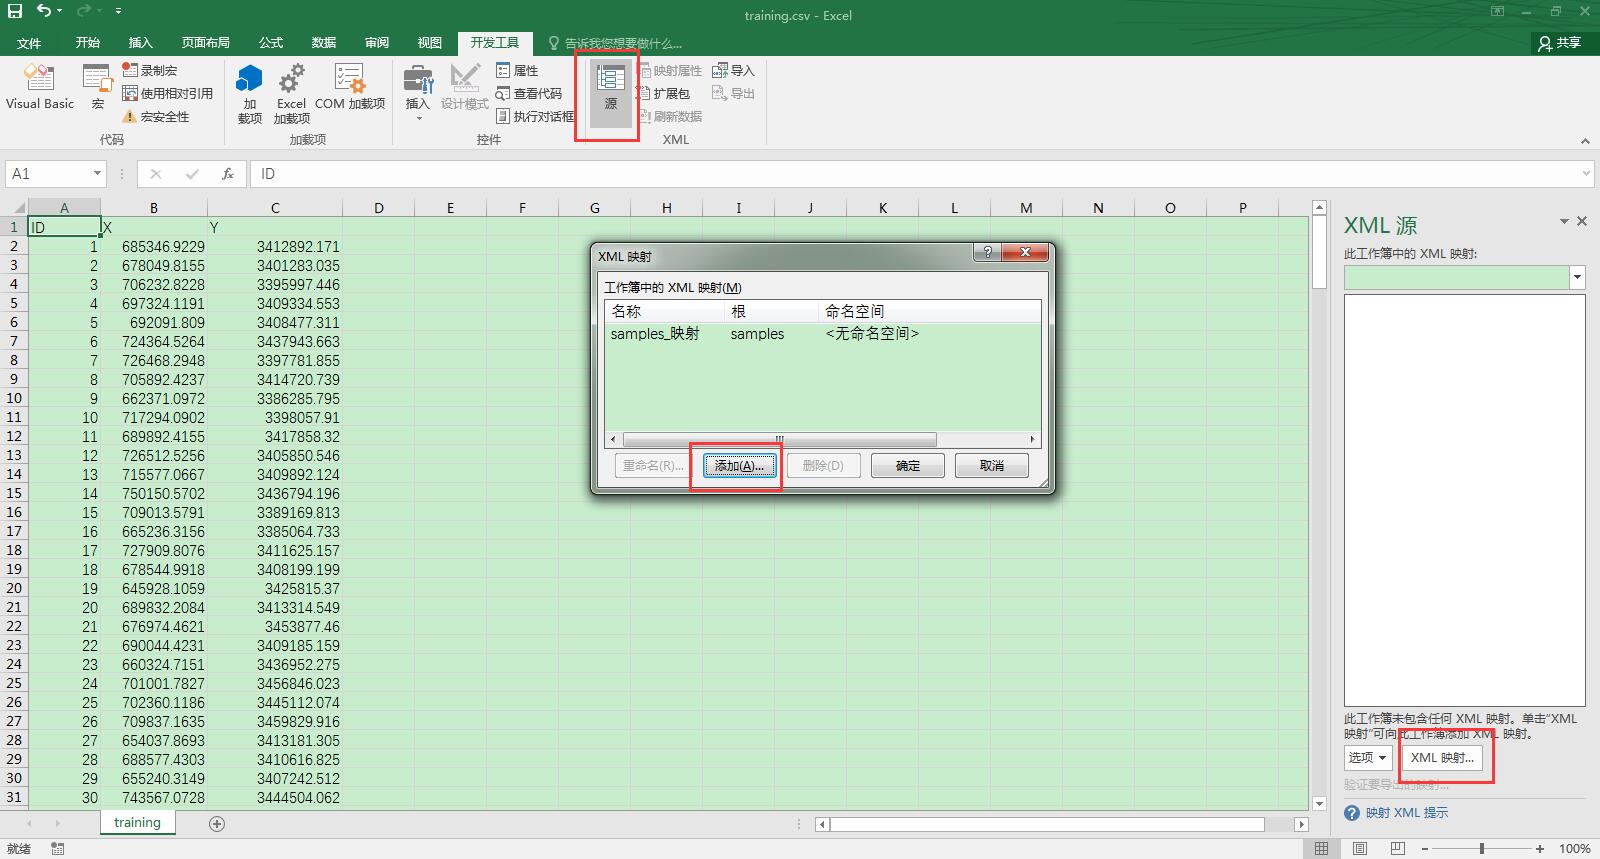Switch to Page Layout view in status bar
This screenshot has height=859, width=1600.
coord(1360,849)
